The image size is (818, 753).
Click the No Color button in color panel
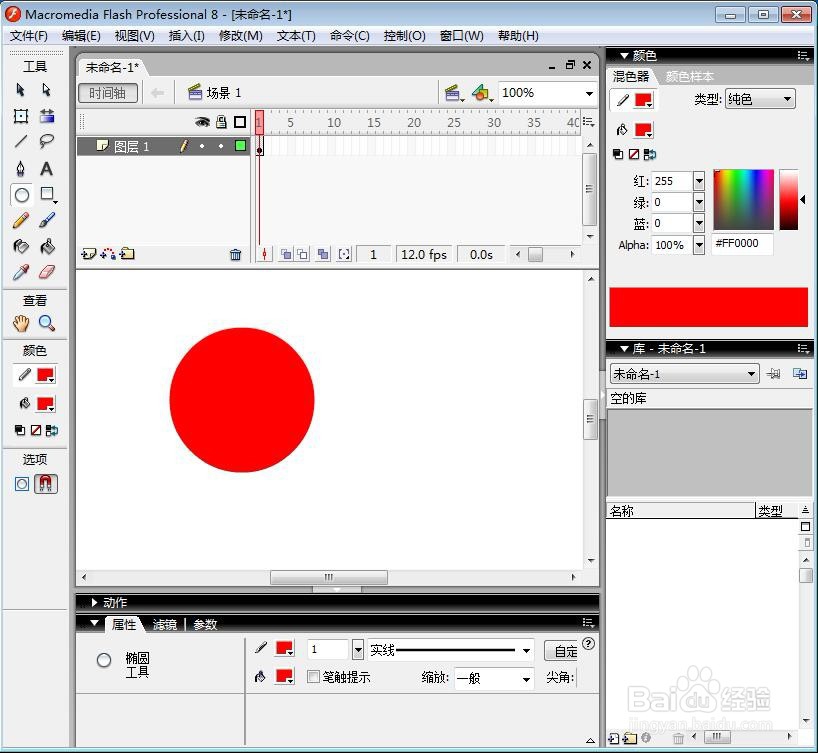634,154
